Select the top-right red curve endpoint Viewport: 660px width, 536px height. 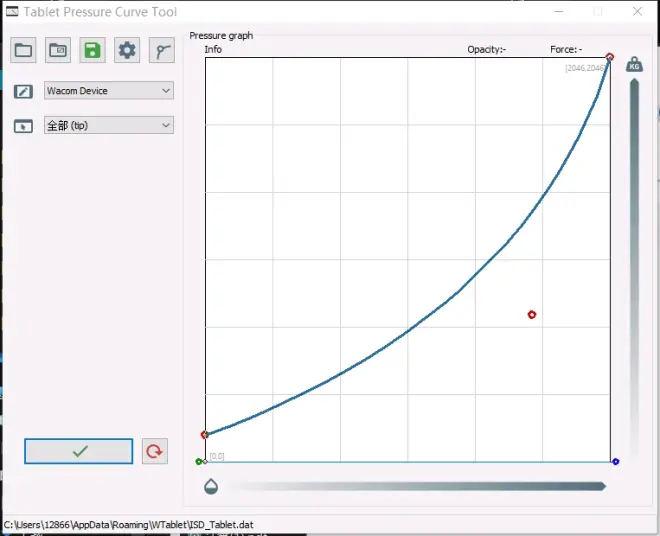610,57
